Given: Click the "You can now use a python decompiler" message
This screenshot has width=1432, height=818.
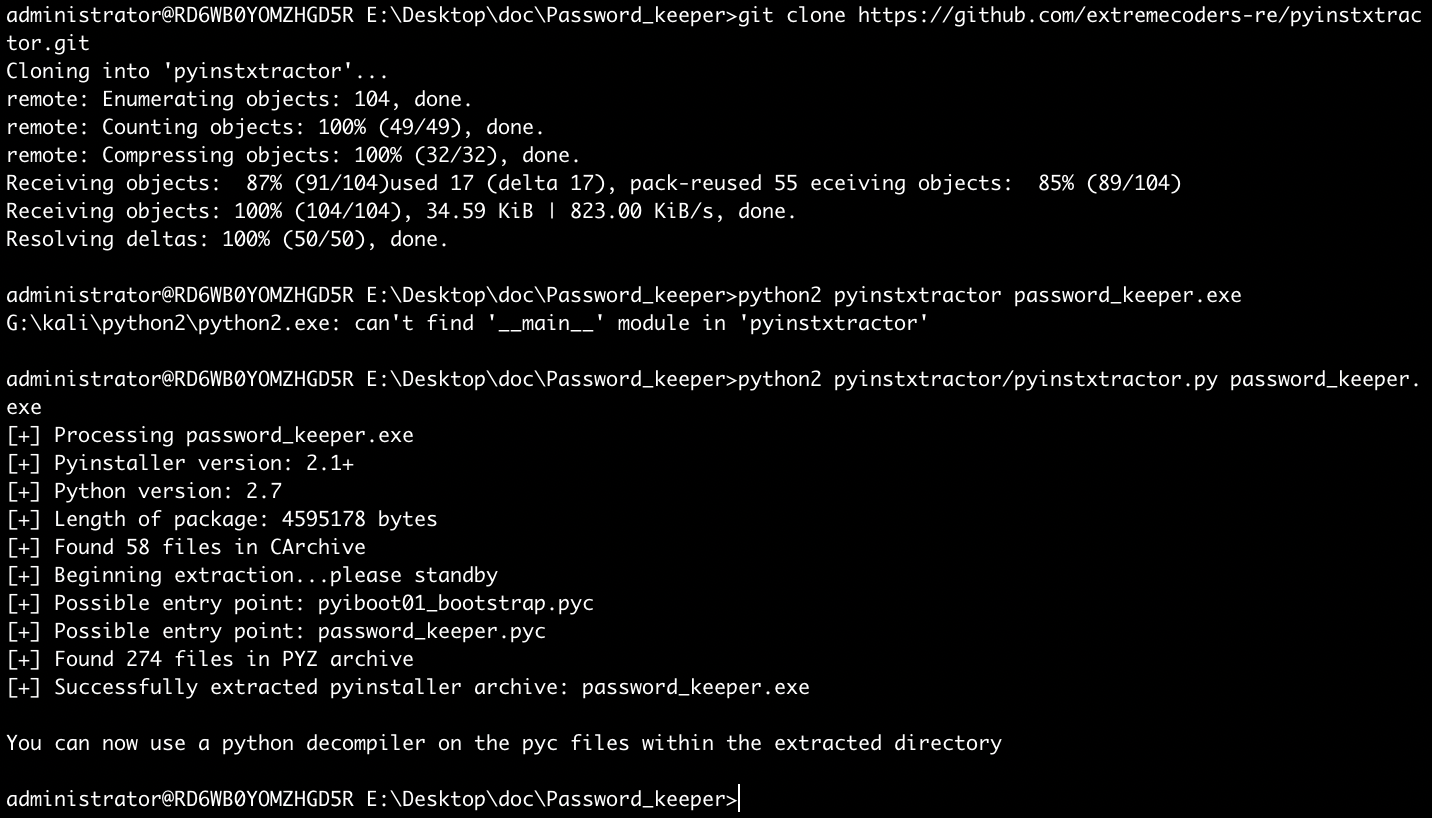Looking at the screenshot, I should click(503, 744).
